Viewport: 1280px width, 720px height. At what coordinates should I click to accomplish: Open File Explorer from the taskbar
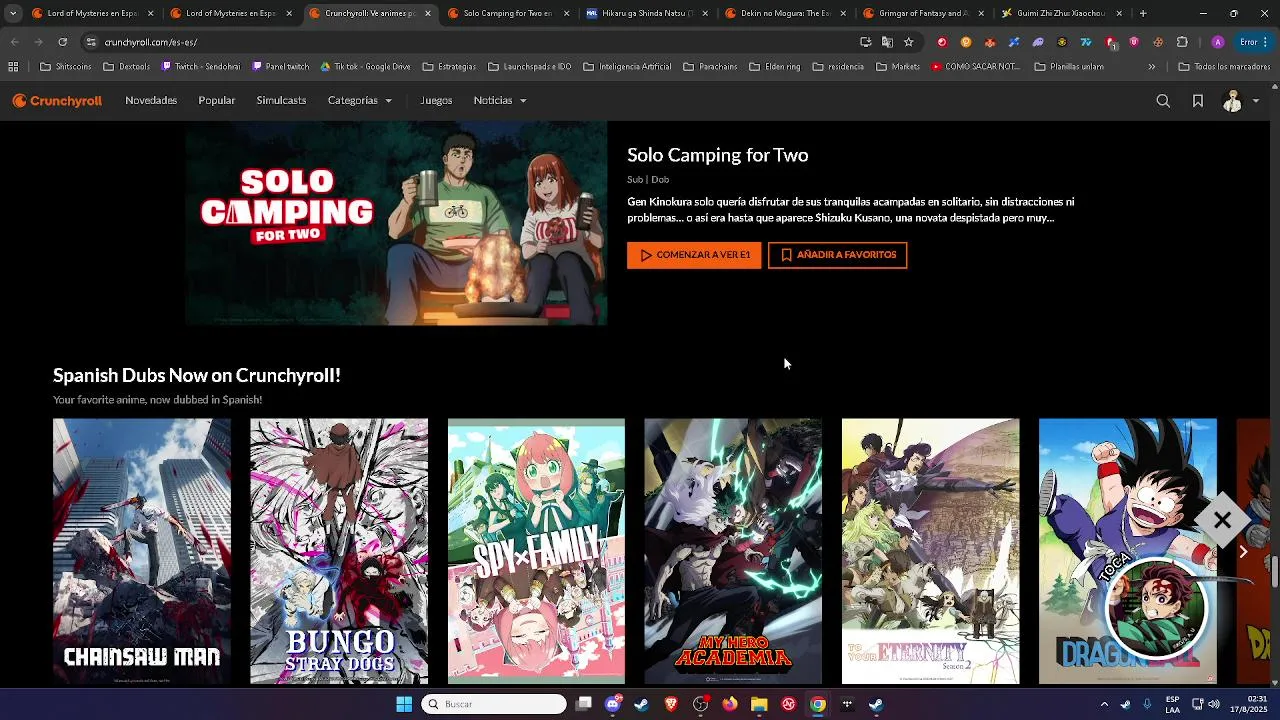(759, 704)
